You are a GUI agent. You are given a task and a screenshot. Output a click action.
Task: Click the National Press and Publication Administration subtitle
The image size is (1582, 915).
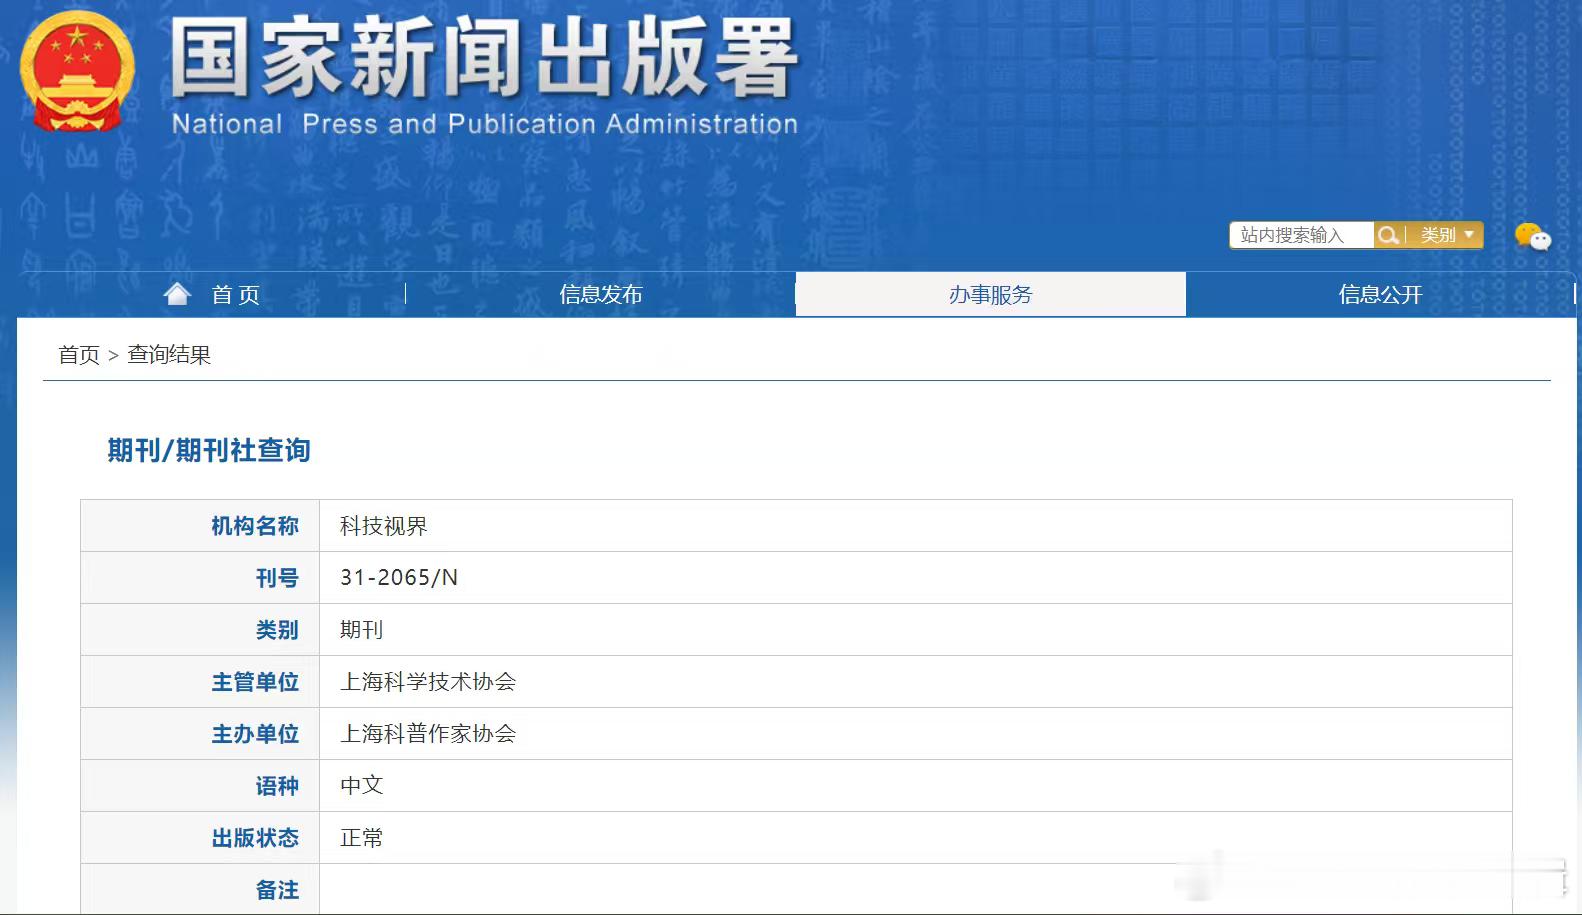coord(485,124)
